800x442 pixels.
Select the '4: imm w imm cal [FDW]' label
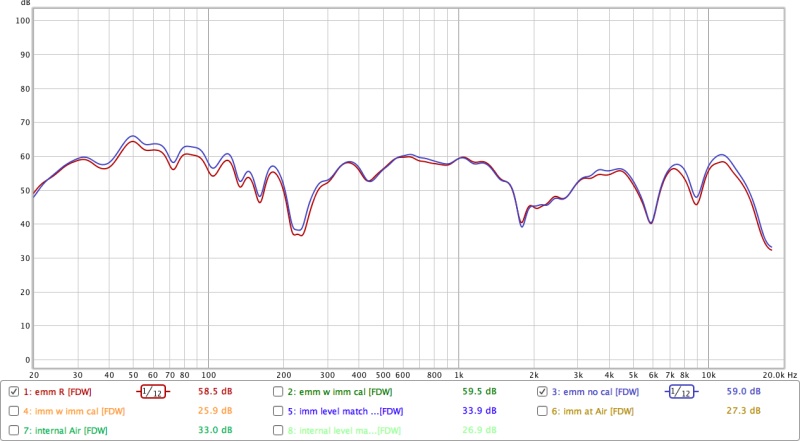point(74,411)
